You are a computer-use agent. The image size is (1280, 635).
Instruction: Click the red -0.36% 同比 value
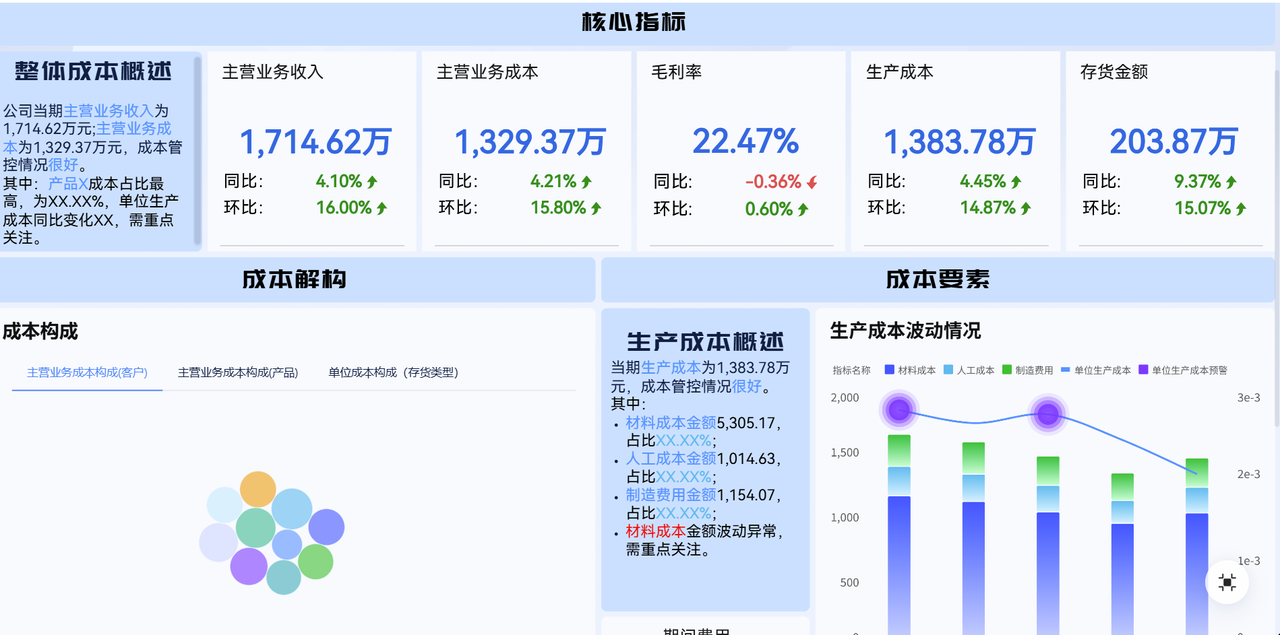(773, 182)
